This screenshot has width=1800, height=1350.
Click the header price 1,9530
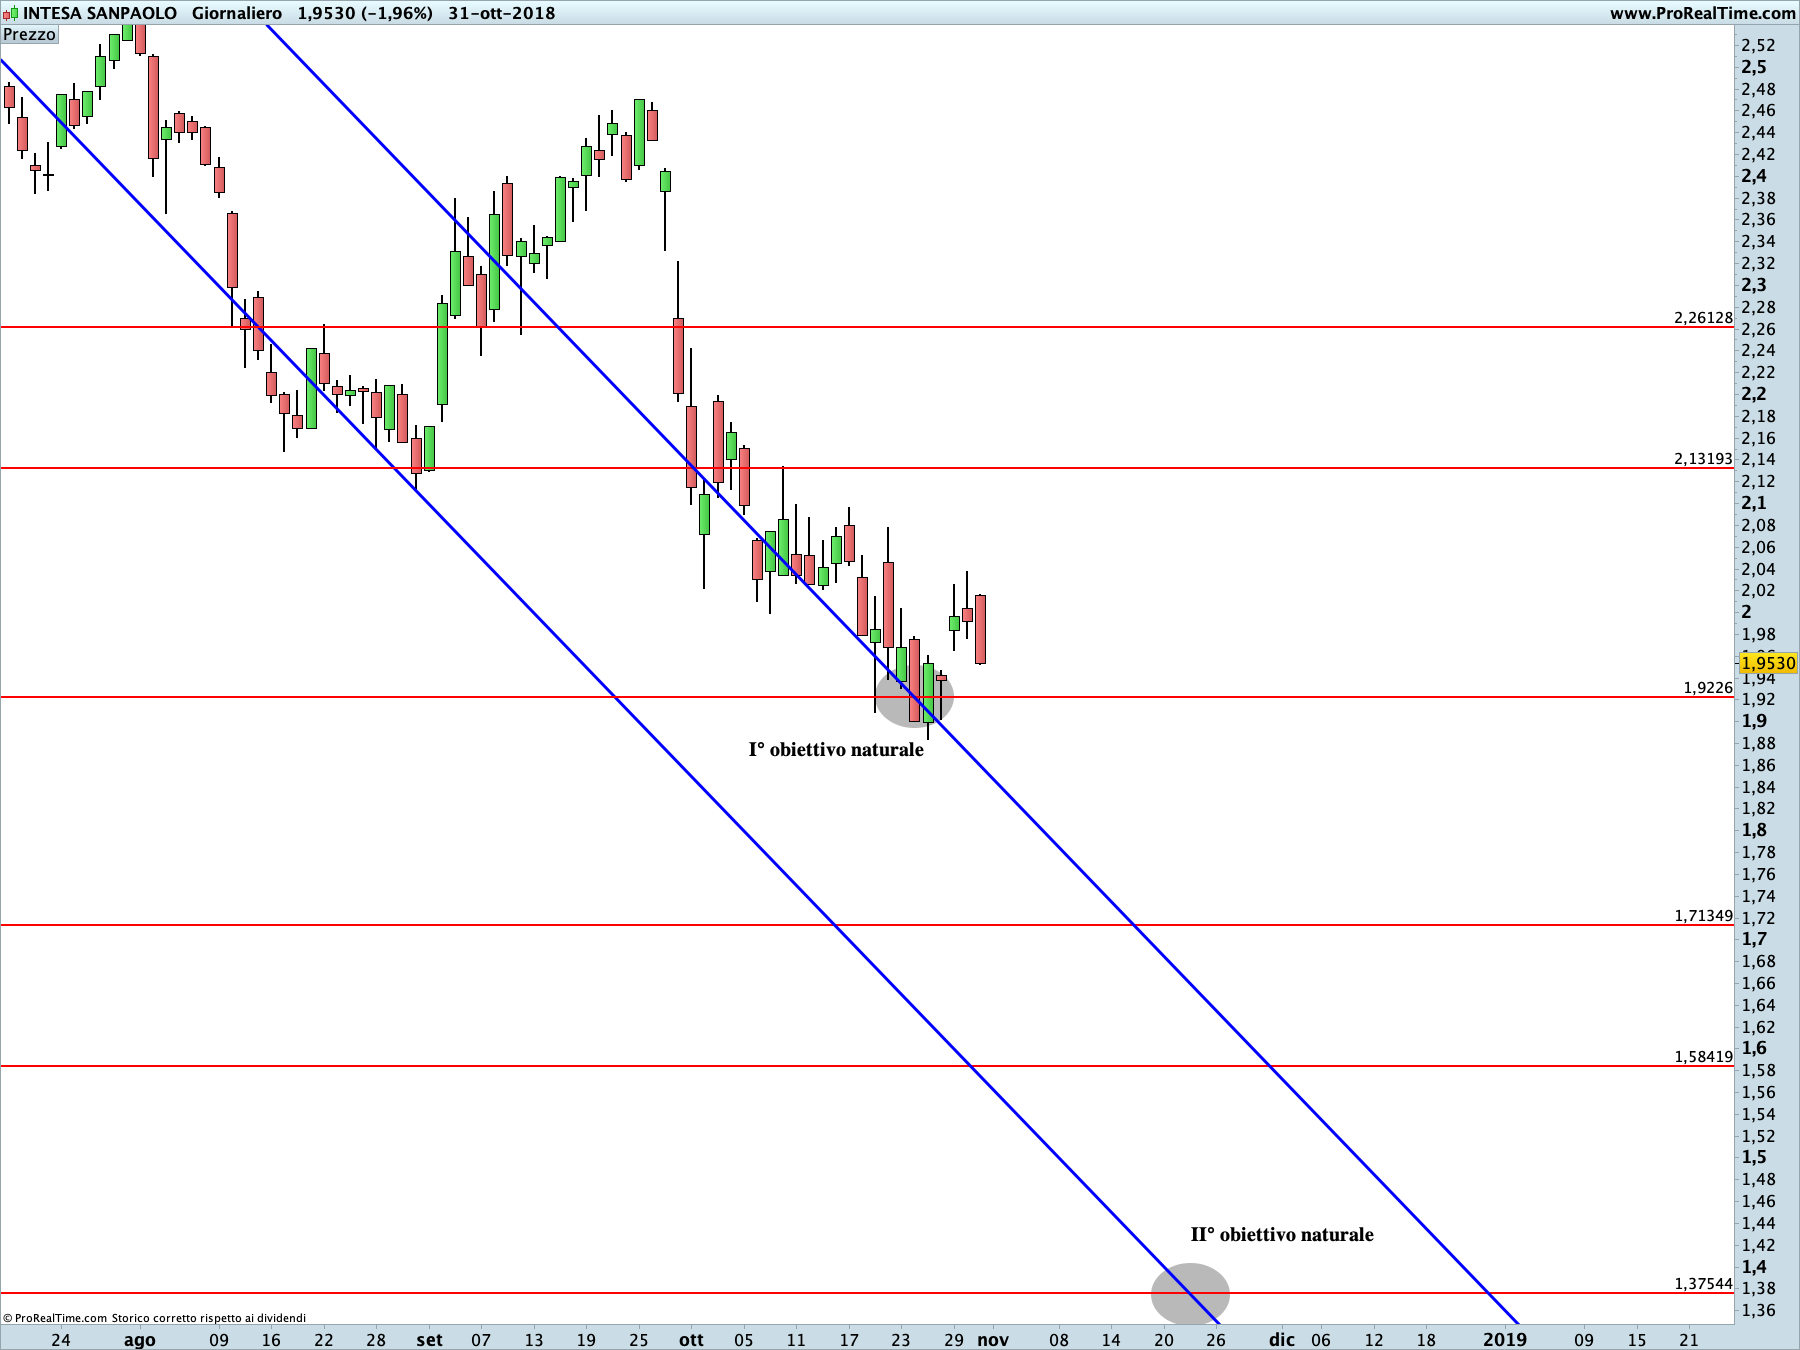326,13
